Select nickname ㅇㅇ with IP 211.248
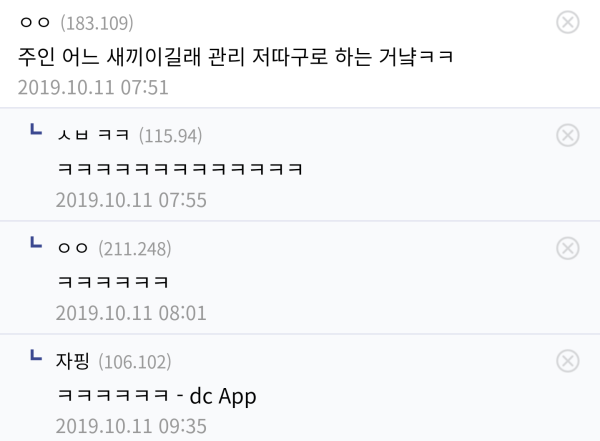Screen dimensions: 600x441 (x=73, y=248)
